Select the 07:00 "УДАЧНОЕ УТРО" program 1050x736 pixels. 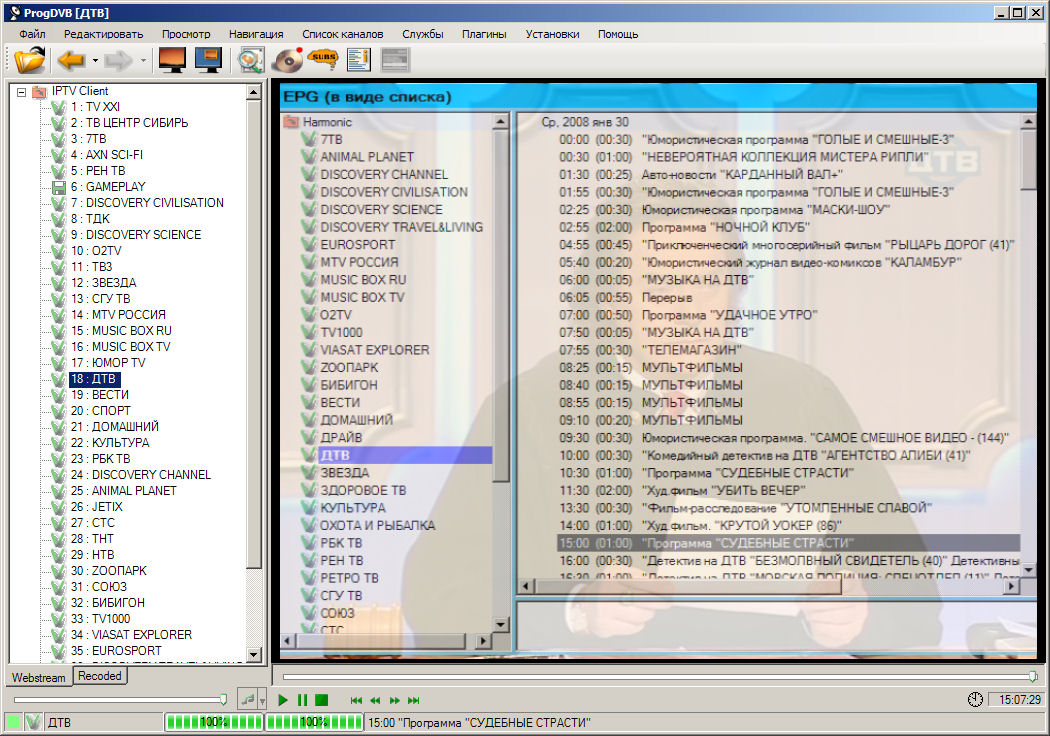click(688, 315)
